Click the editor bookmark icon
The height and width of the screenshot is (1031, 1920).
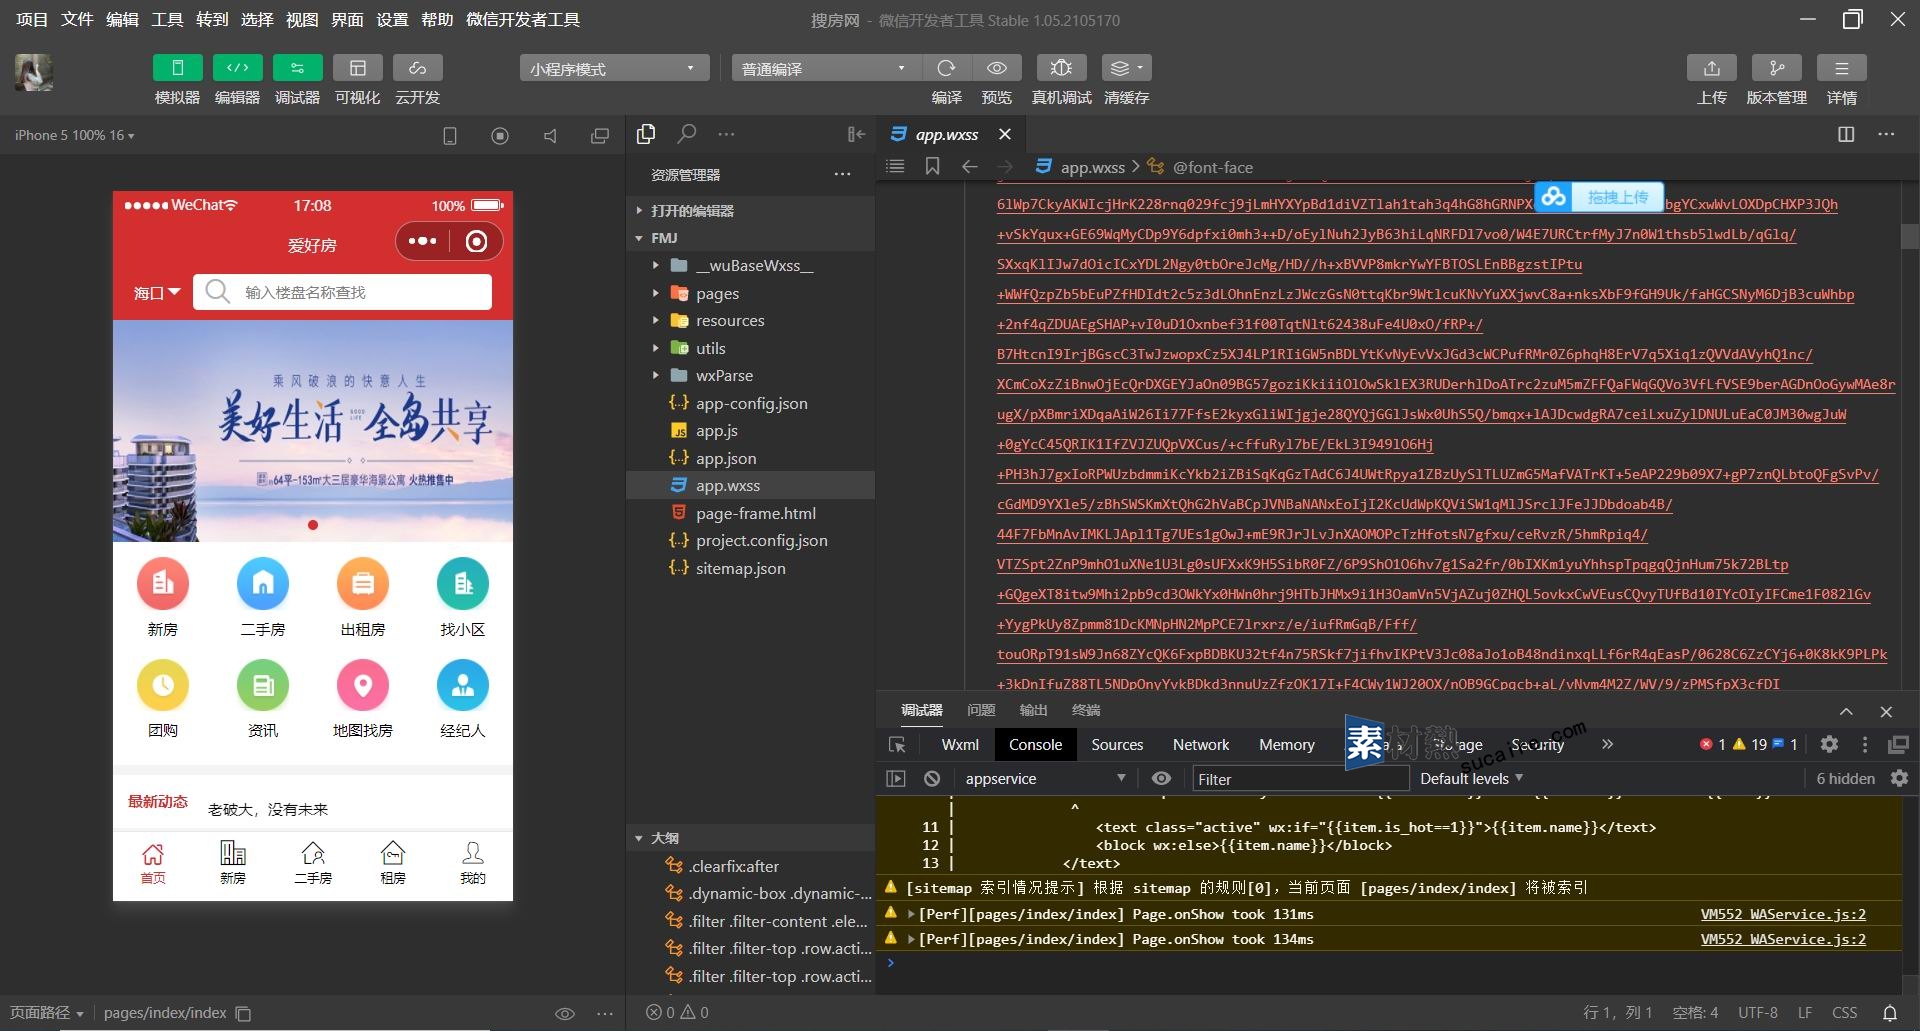point(932,166)
